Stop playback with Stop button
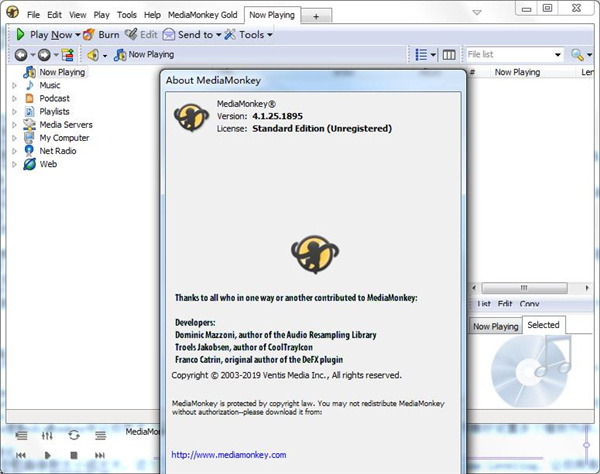 [74, 455]
